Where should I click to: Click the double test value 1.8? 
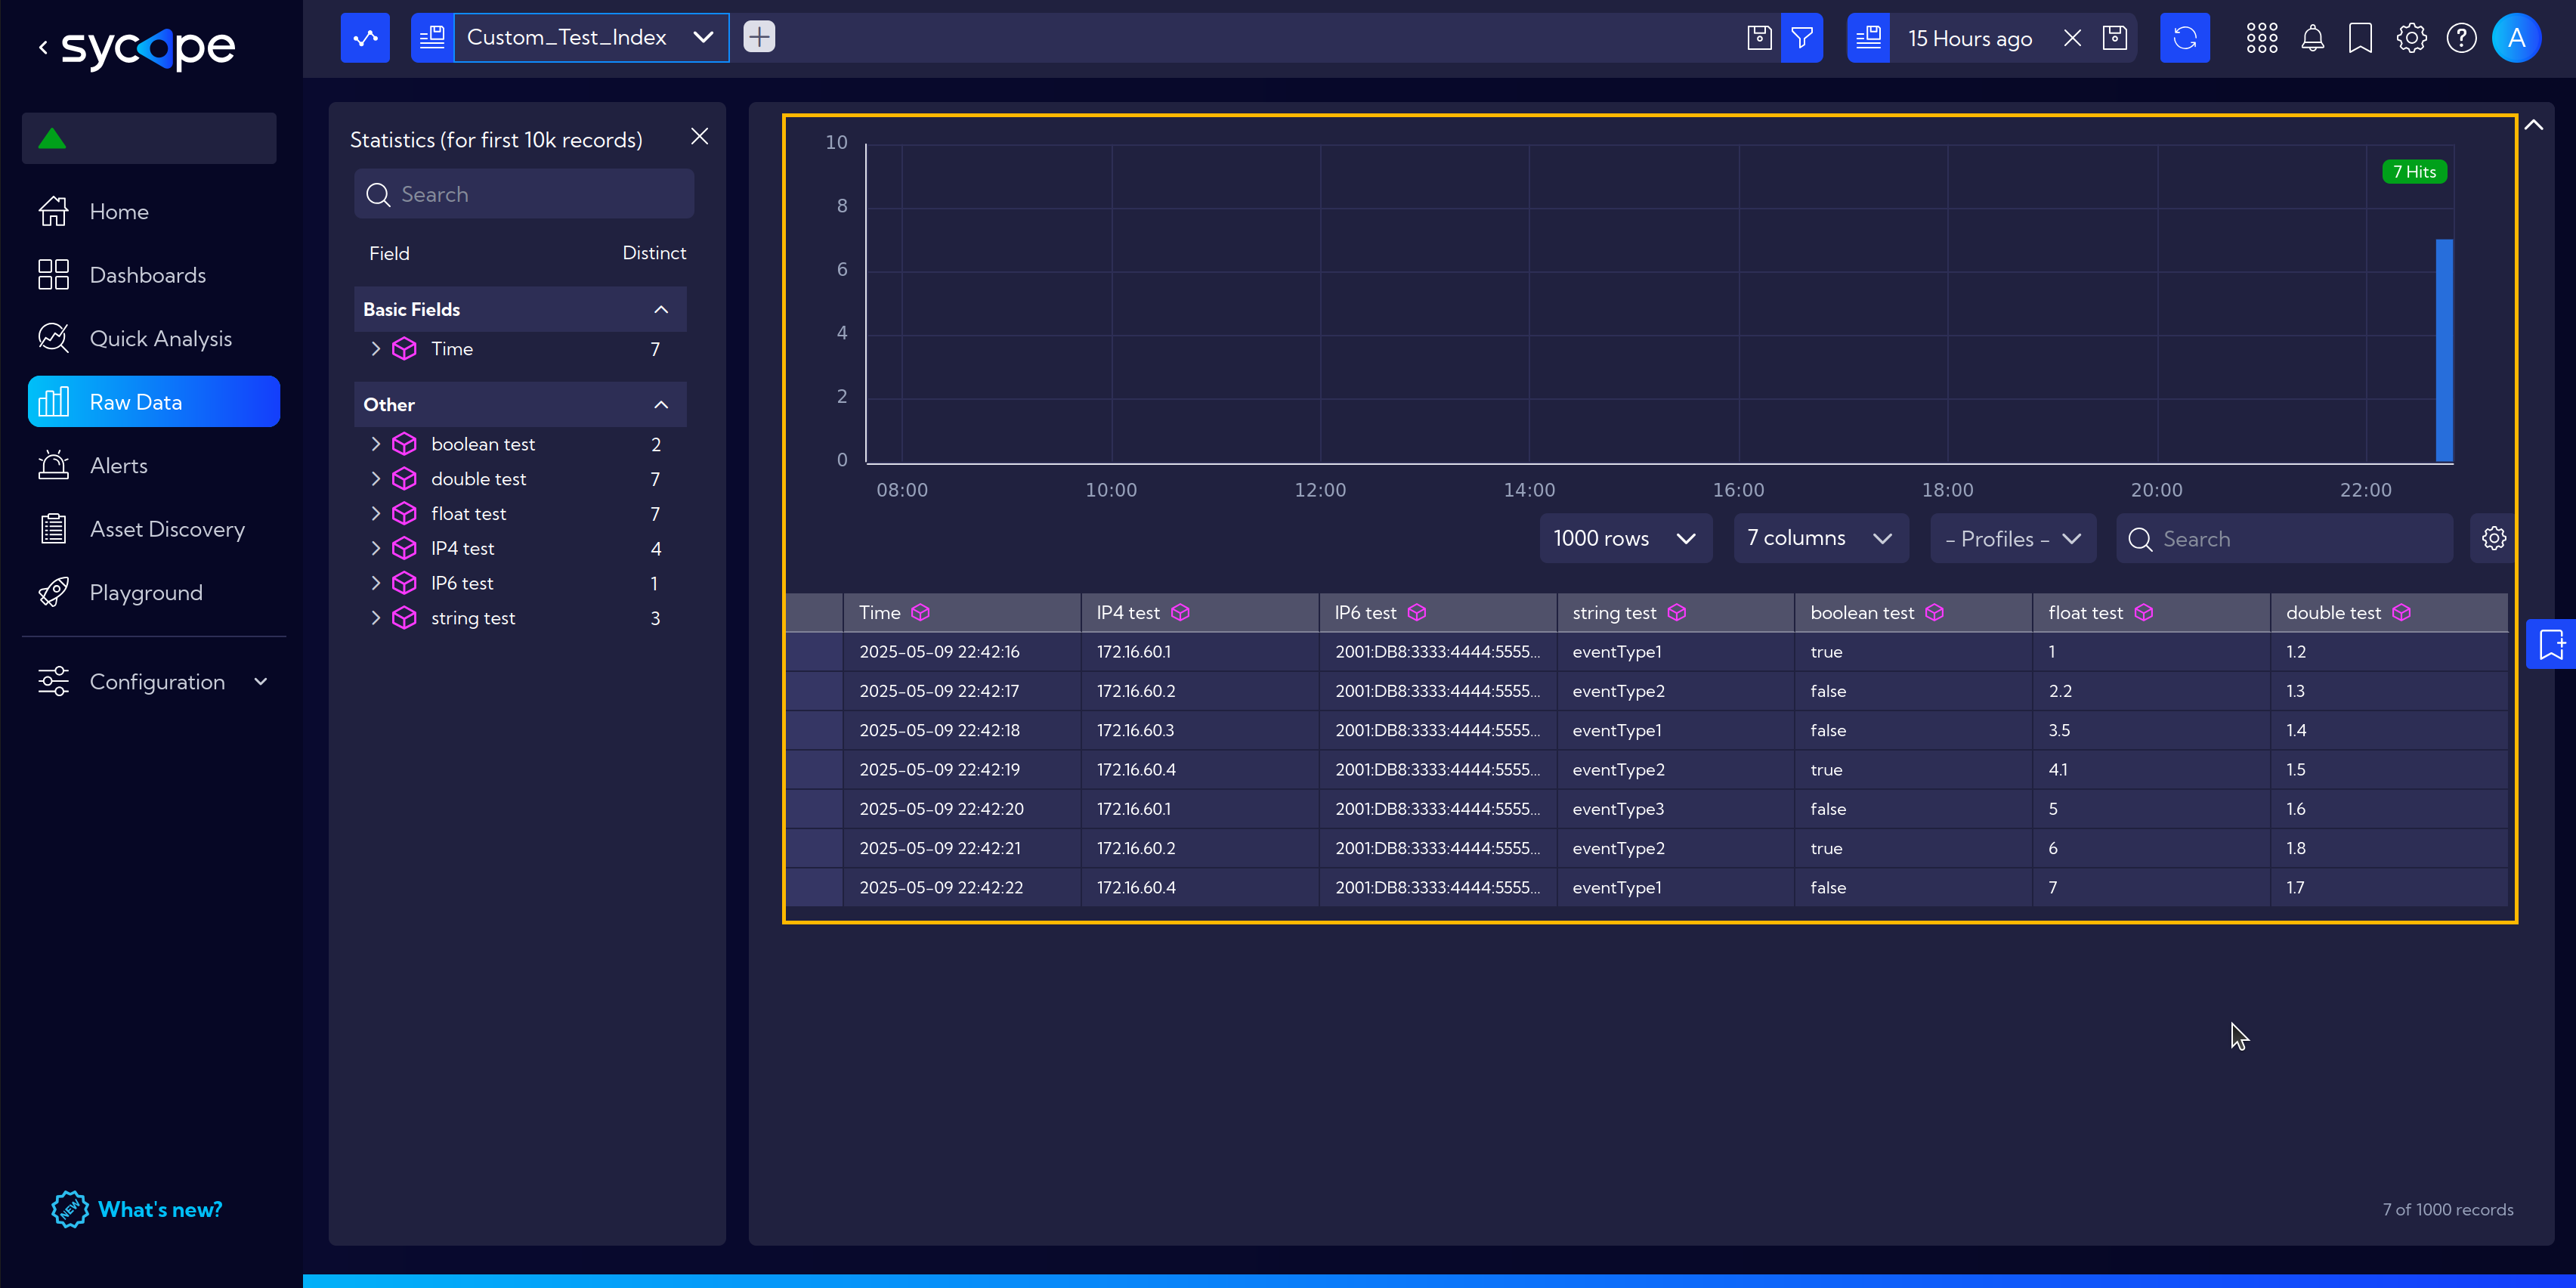(2389, 848)
